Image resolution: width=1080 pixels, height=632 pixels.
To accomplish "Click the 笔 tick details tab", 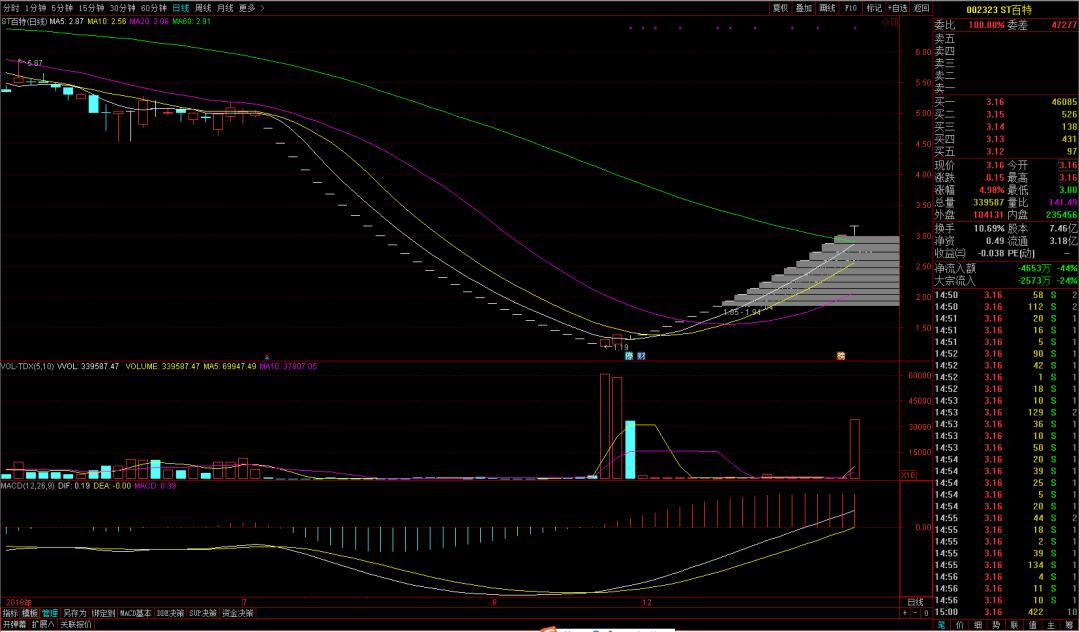I will pyautogui.click(x=941, y=624).
